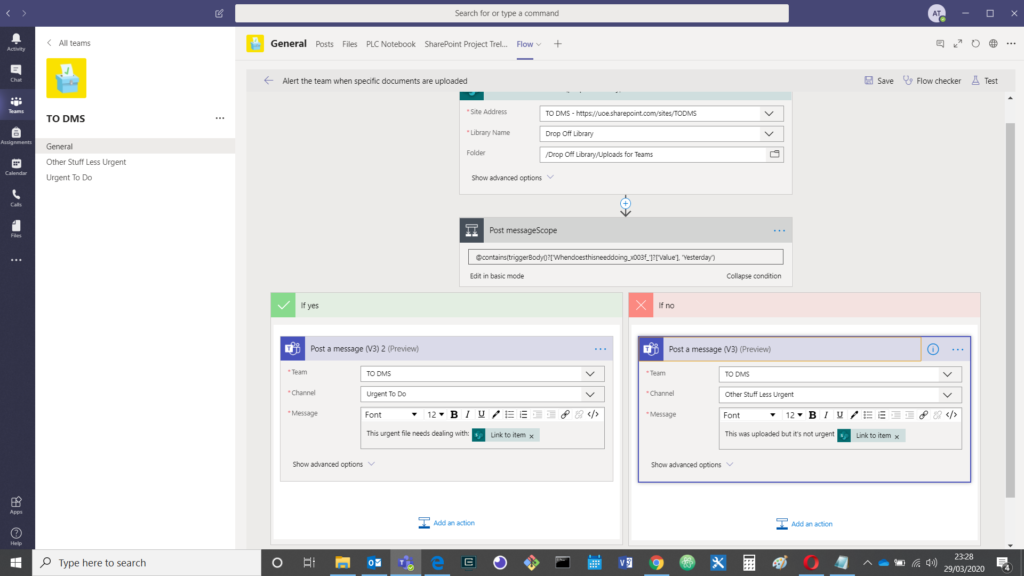Viewport: 1024px width, 576px height.
Task: Toggle underline in Urgent To Do message
Action: [x=481, y=414]
